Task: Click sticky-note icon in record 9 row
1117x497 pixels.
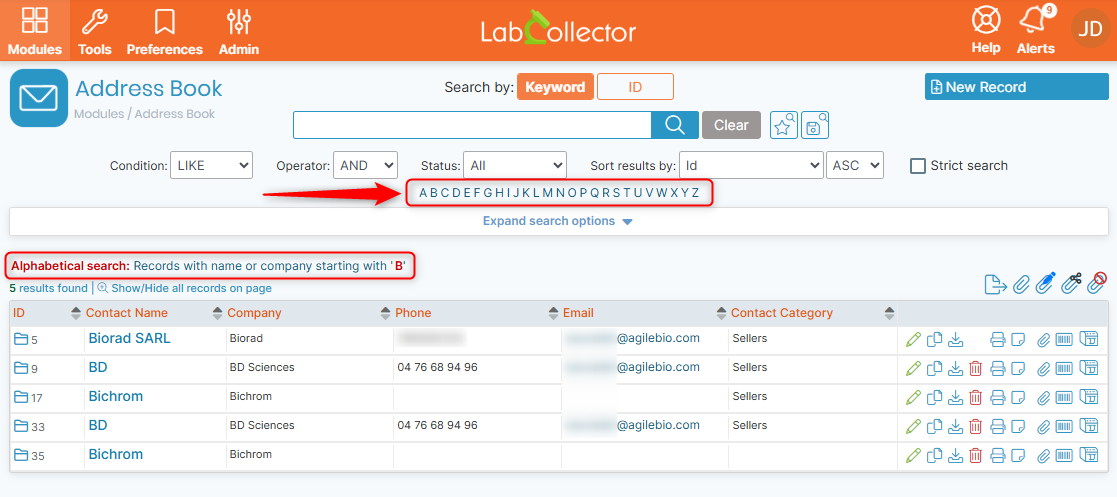Action: 1019,368
